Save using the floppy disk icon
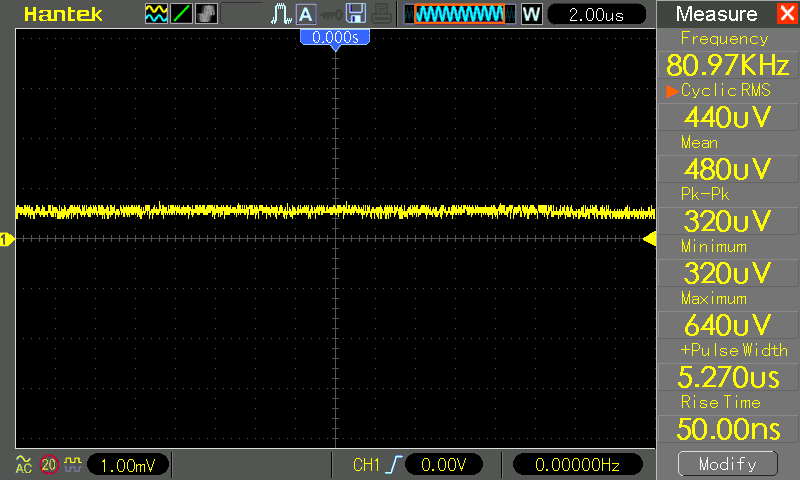 pyautogui.click(x=356, y=14)
